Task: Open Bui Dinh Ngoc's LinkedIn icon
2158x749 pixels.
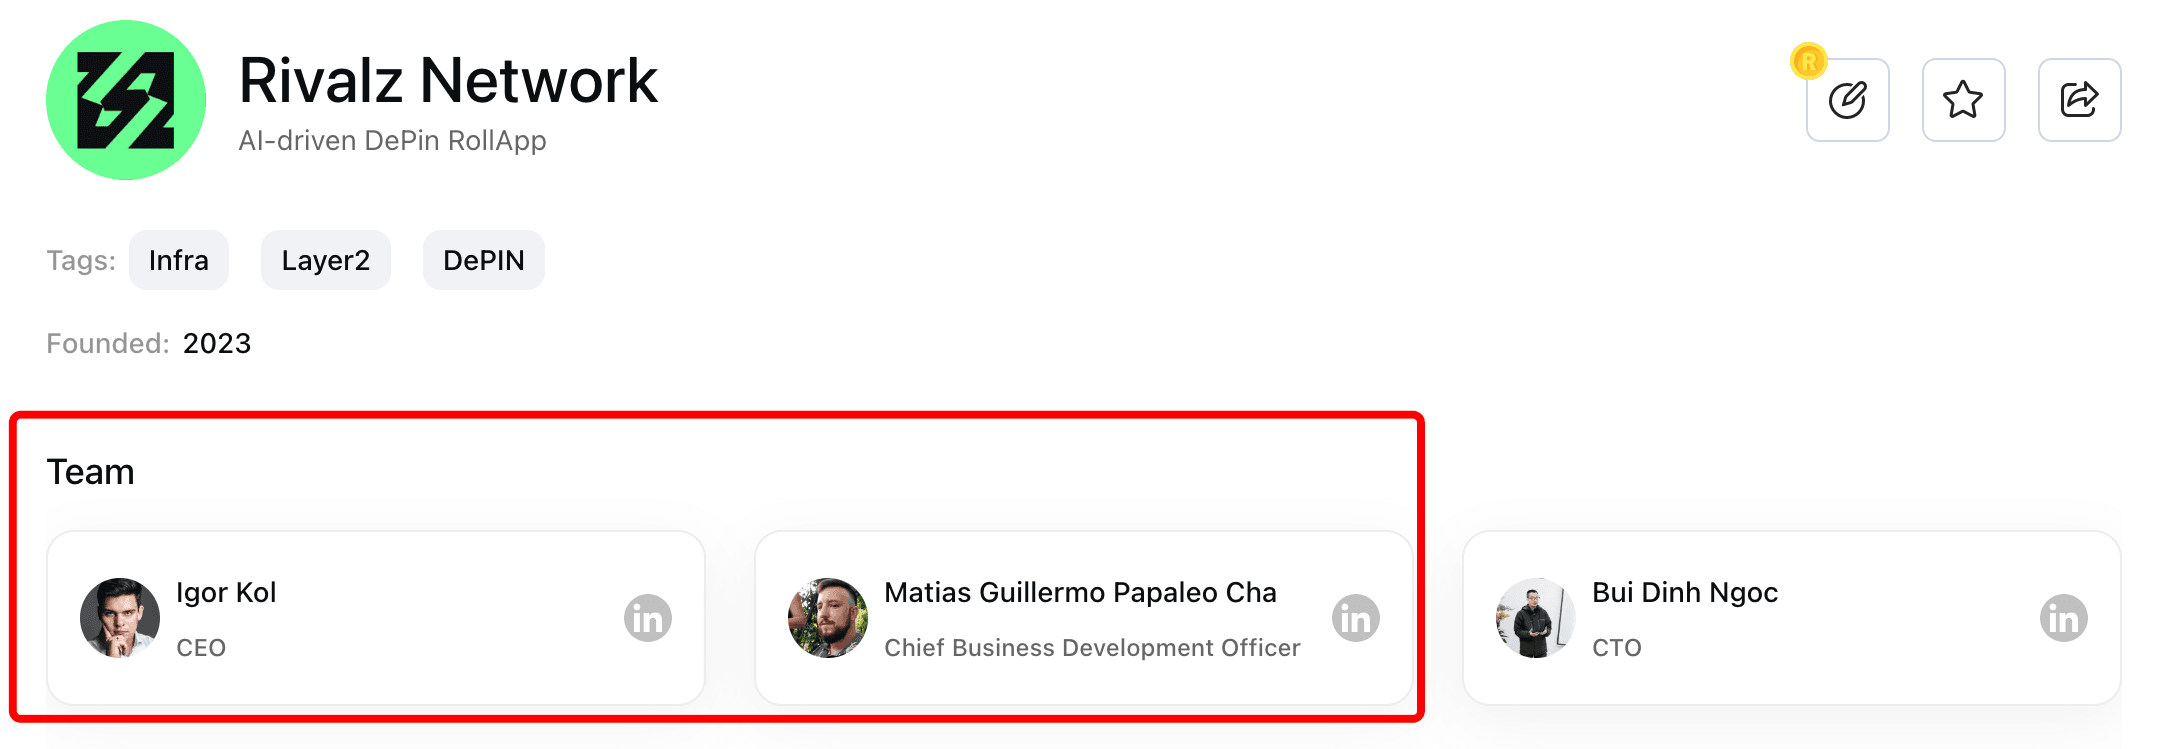Action: [2064, 618]
